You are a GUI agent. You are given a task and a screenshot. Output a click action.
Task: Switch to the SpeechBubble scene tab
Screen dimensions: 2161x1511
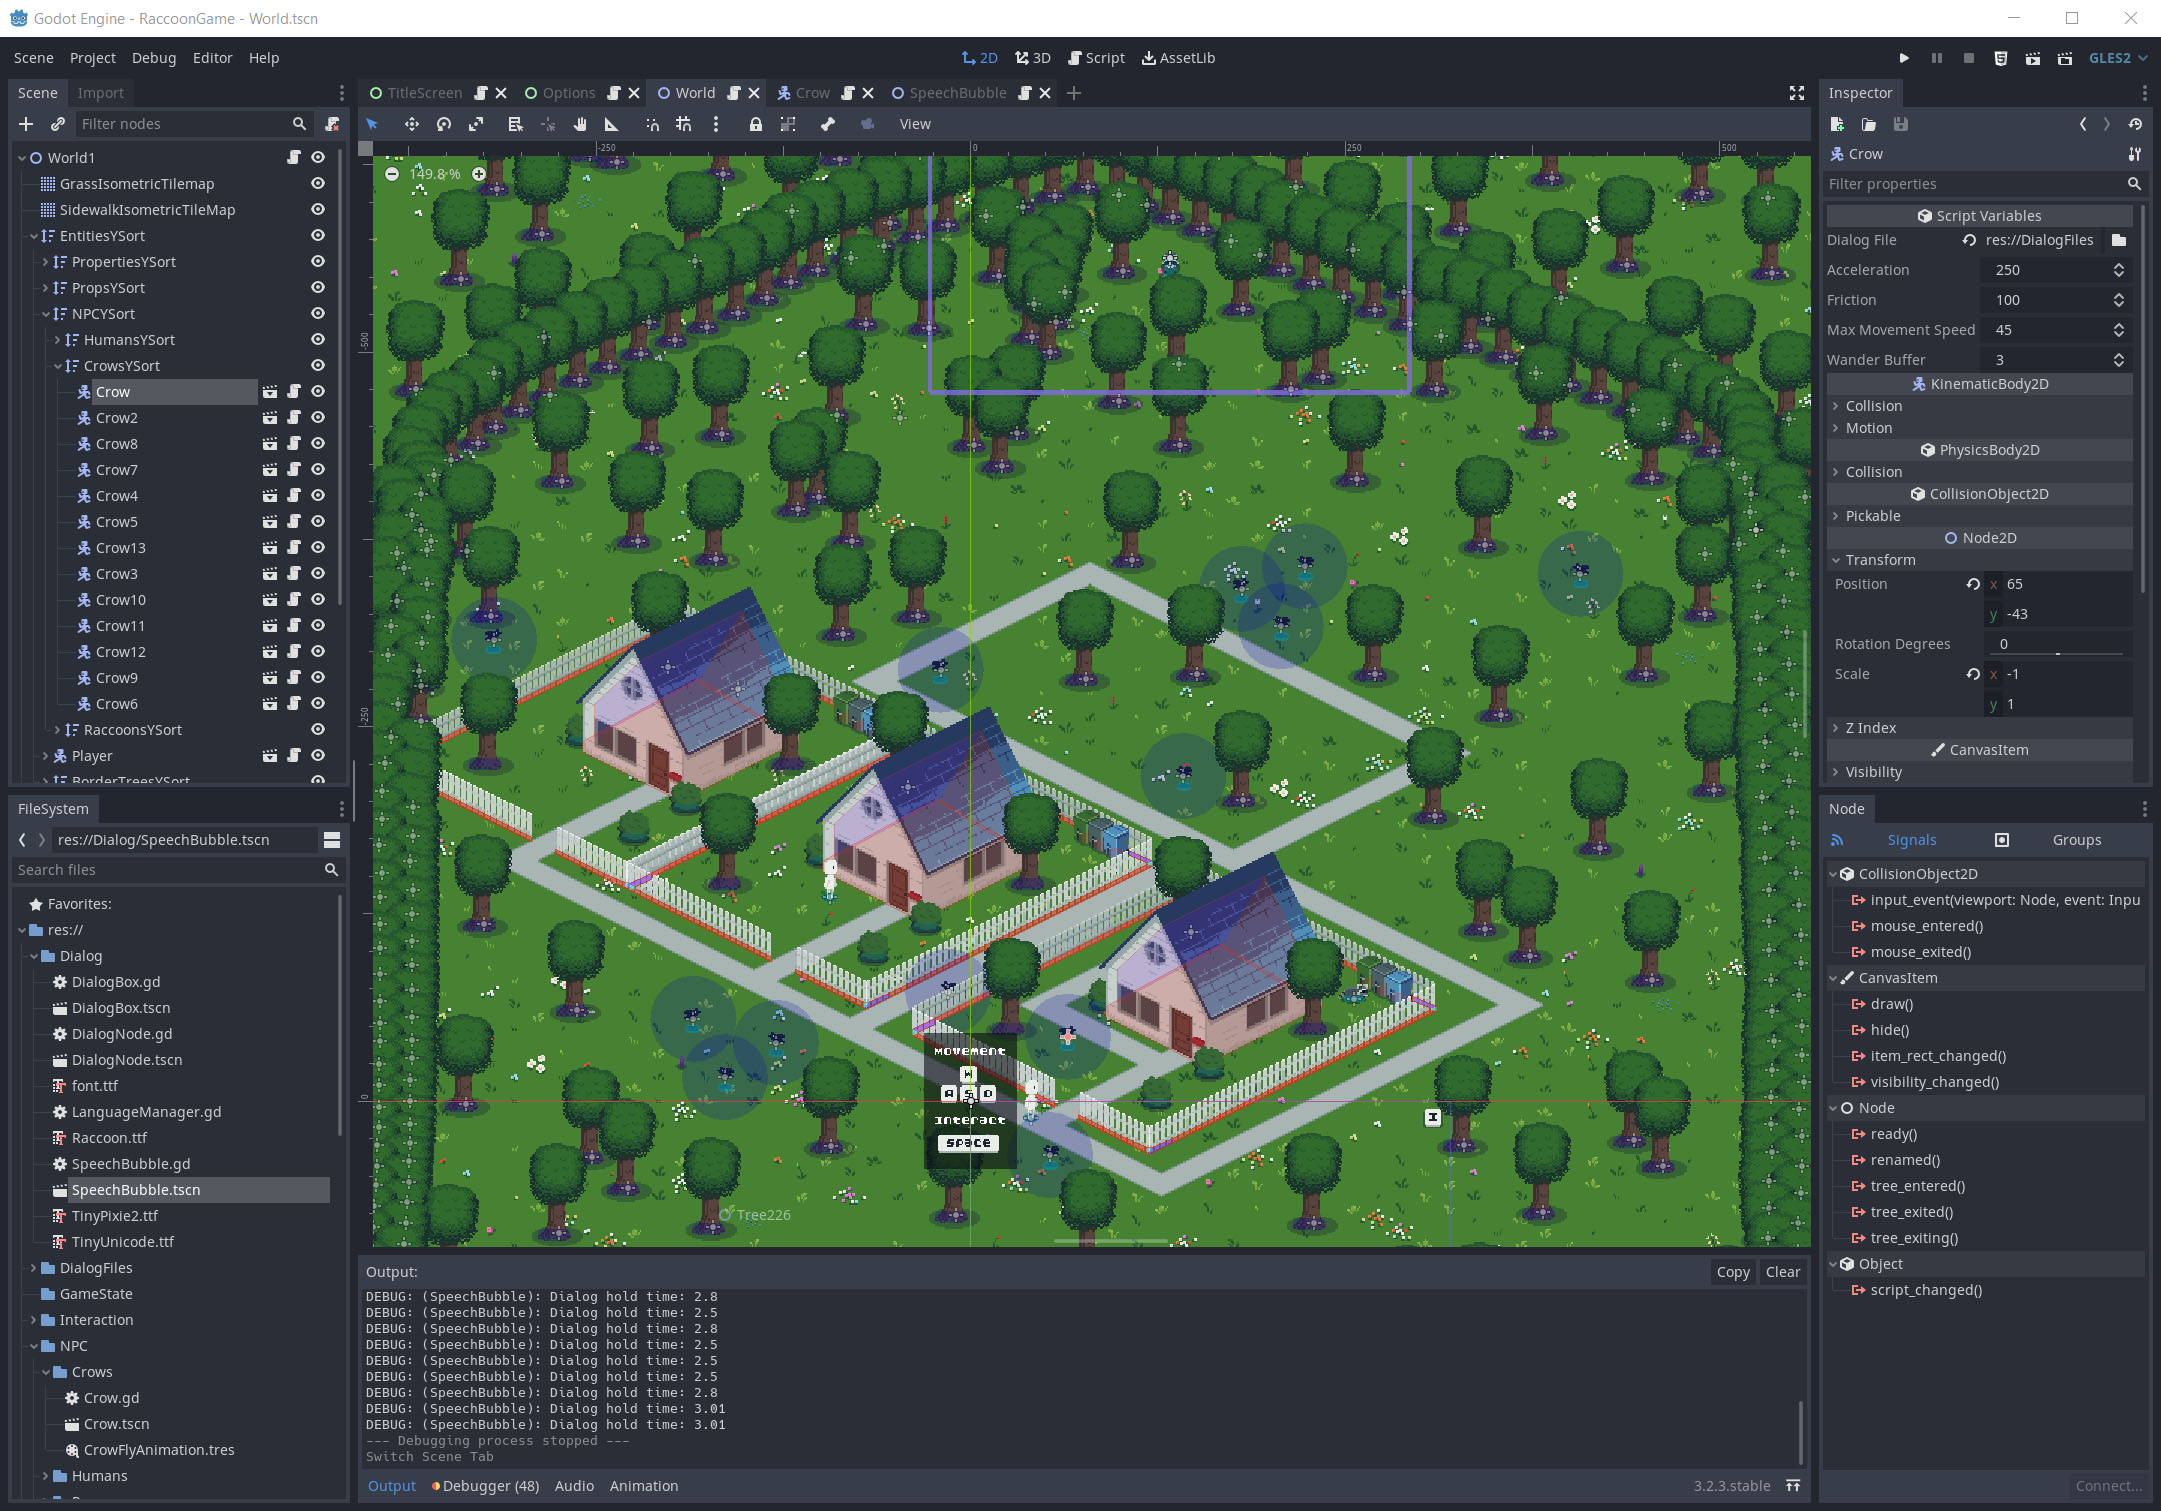pyautogui.click(x=957, y=93)
